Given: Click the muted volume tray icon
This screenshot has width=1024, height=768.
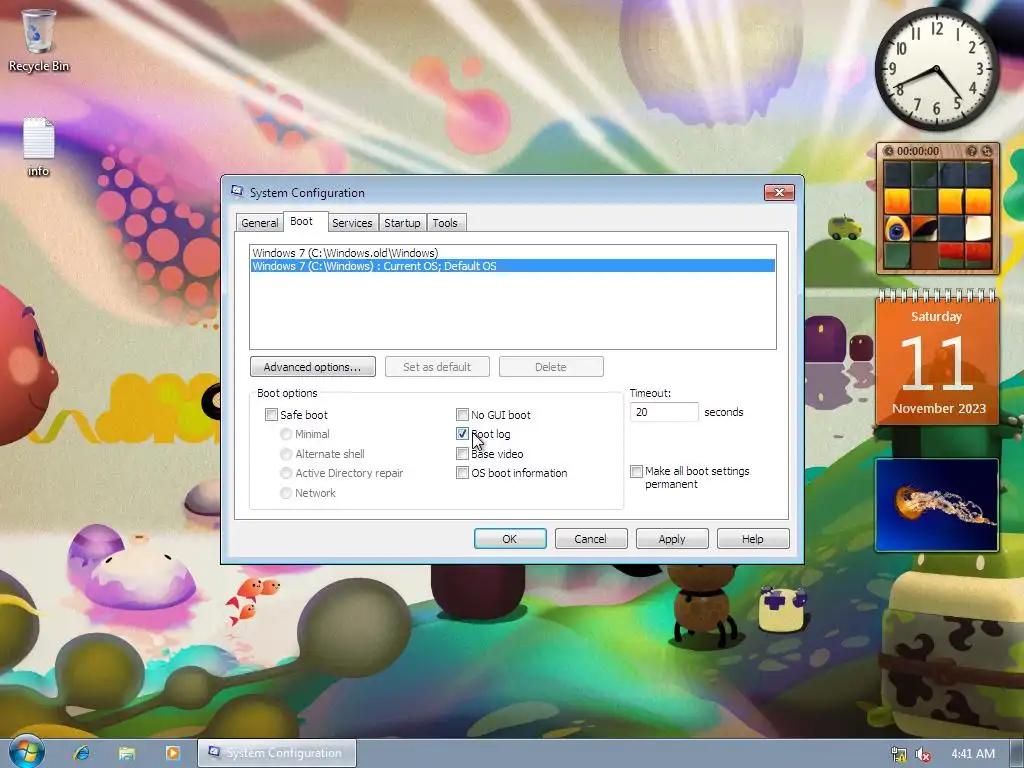Looking at the screenshot, I should (923, 754).
